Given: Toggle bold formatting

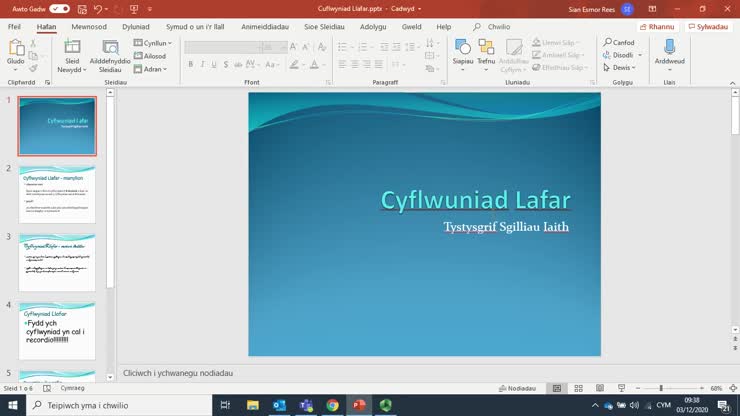Looking at the screenshot, I should tap(190, 64).
